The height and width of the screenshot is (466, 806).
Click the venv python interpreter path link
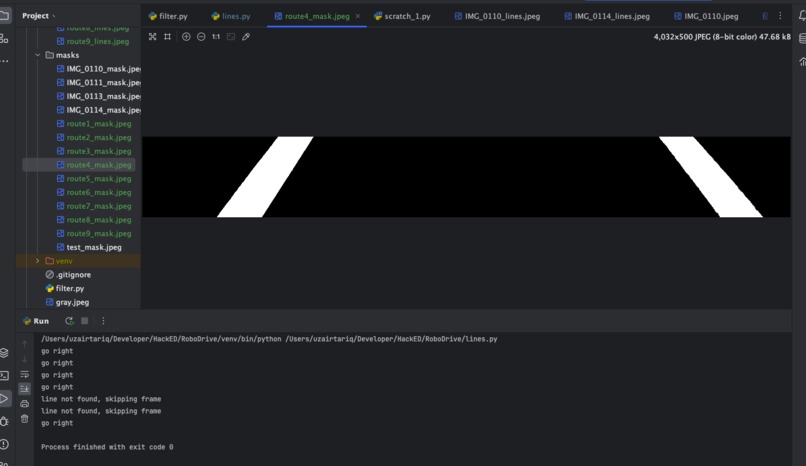(161, 339)
